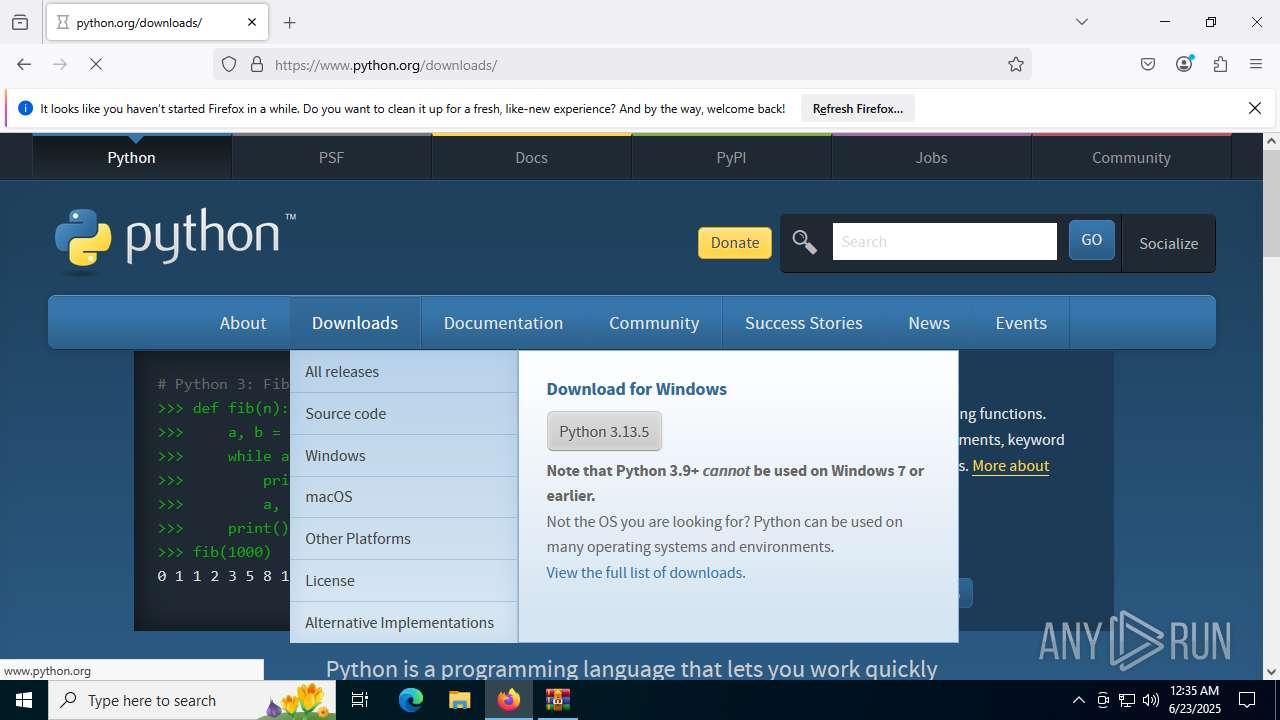Click the volume speaker tray icon
1280x720 pixels.
tap(1151, 700)
